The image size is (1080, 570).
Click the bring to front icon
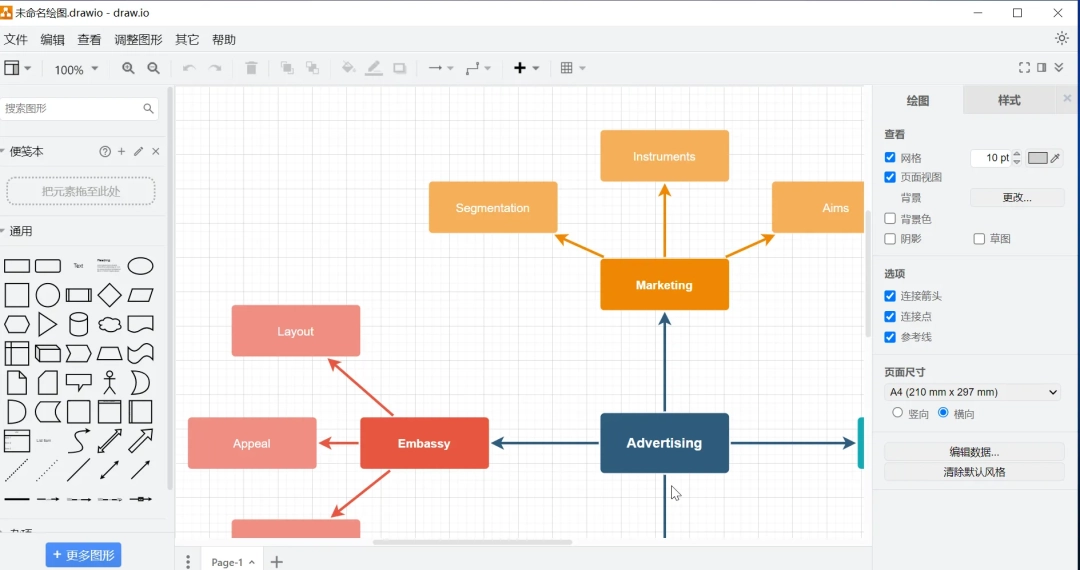[x=287, y=68]
